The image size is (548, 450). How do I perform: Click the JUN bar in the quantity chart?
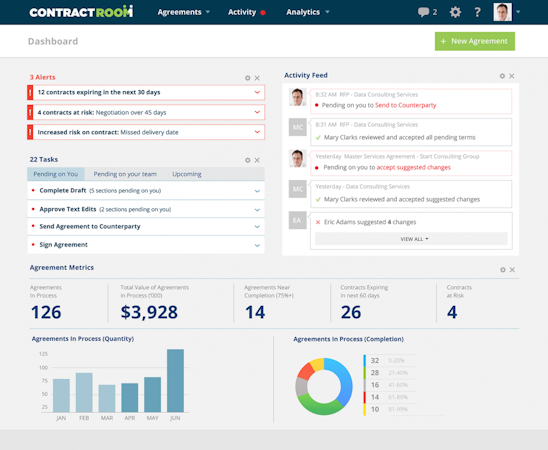click(175, 380)
